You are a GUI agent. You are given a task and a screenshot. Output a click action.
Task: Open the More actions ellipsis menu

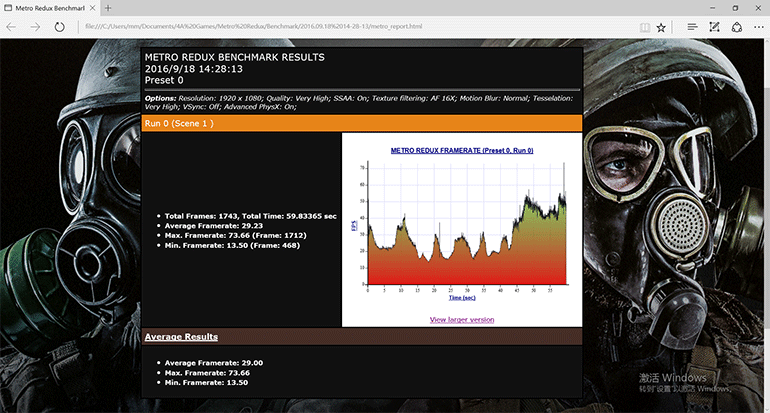[759, 28]
